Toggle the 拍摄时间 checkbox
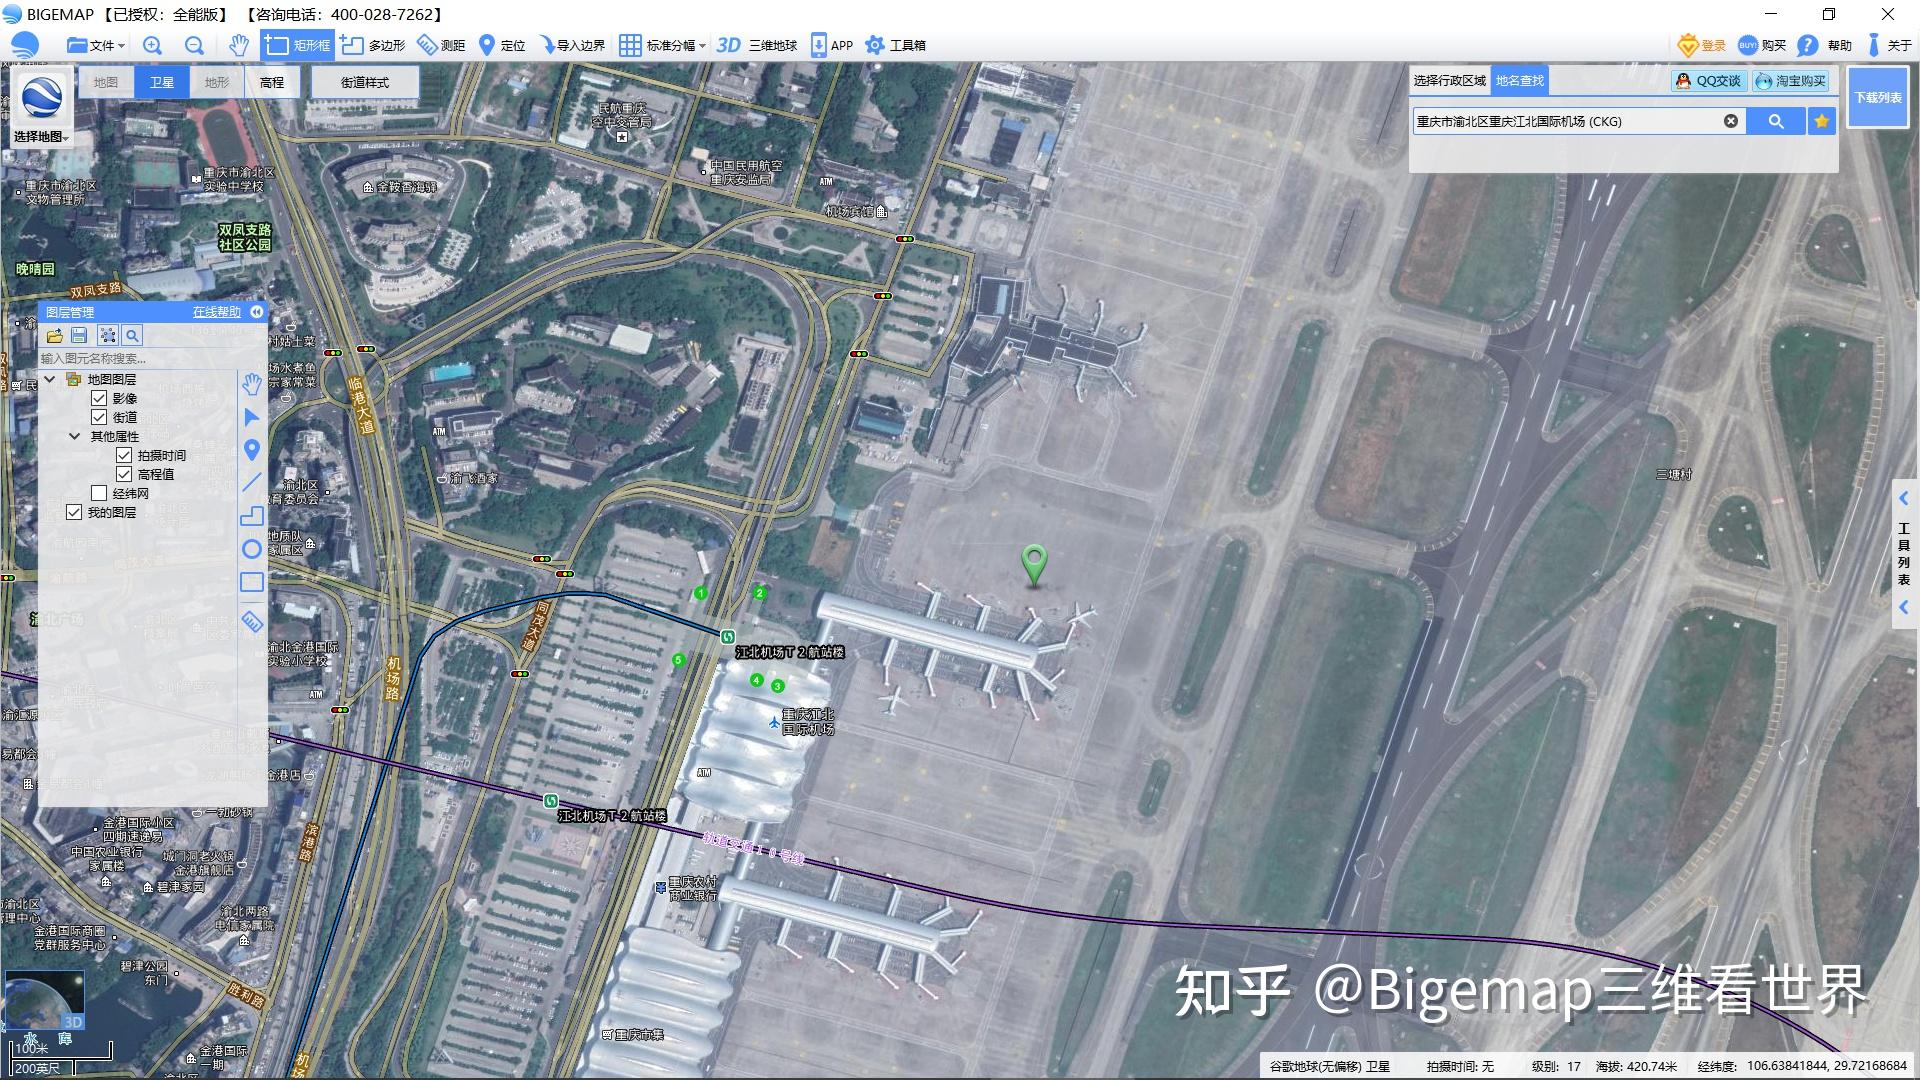This screenshot has width=1920, height=1080. click(x=124, y=455)
